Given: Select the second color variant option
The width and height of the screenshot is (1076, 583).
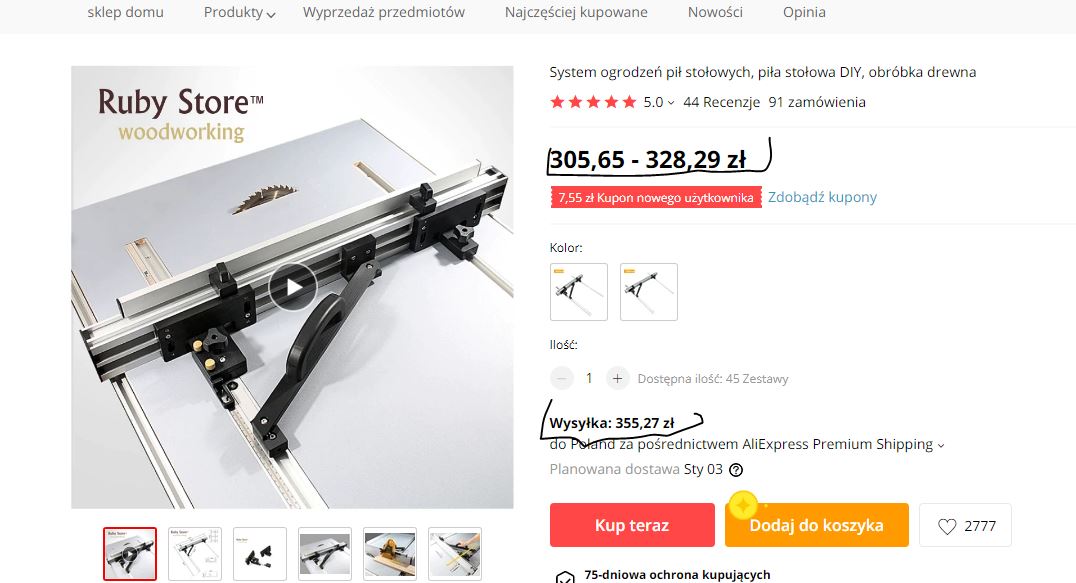Looking at the screenshot, I should pyautogui.click(x=648, y=292).
